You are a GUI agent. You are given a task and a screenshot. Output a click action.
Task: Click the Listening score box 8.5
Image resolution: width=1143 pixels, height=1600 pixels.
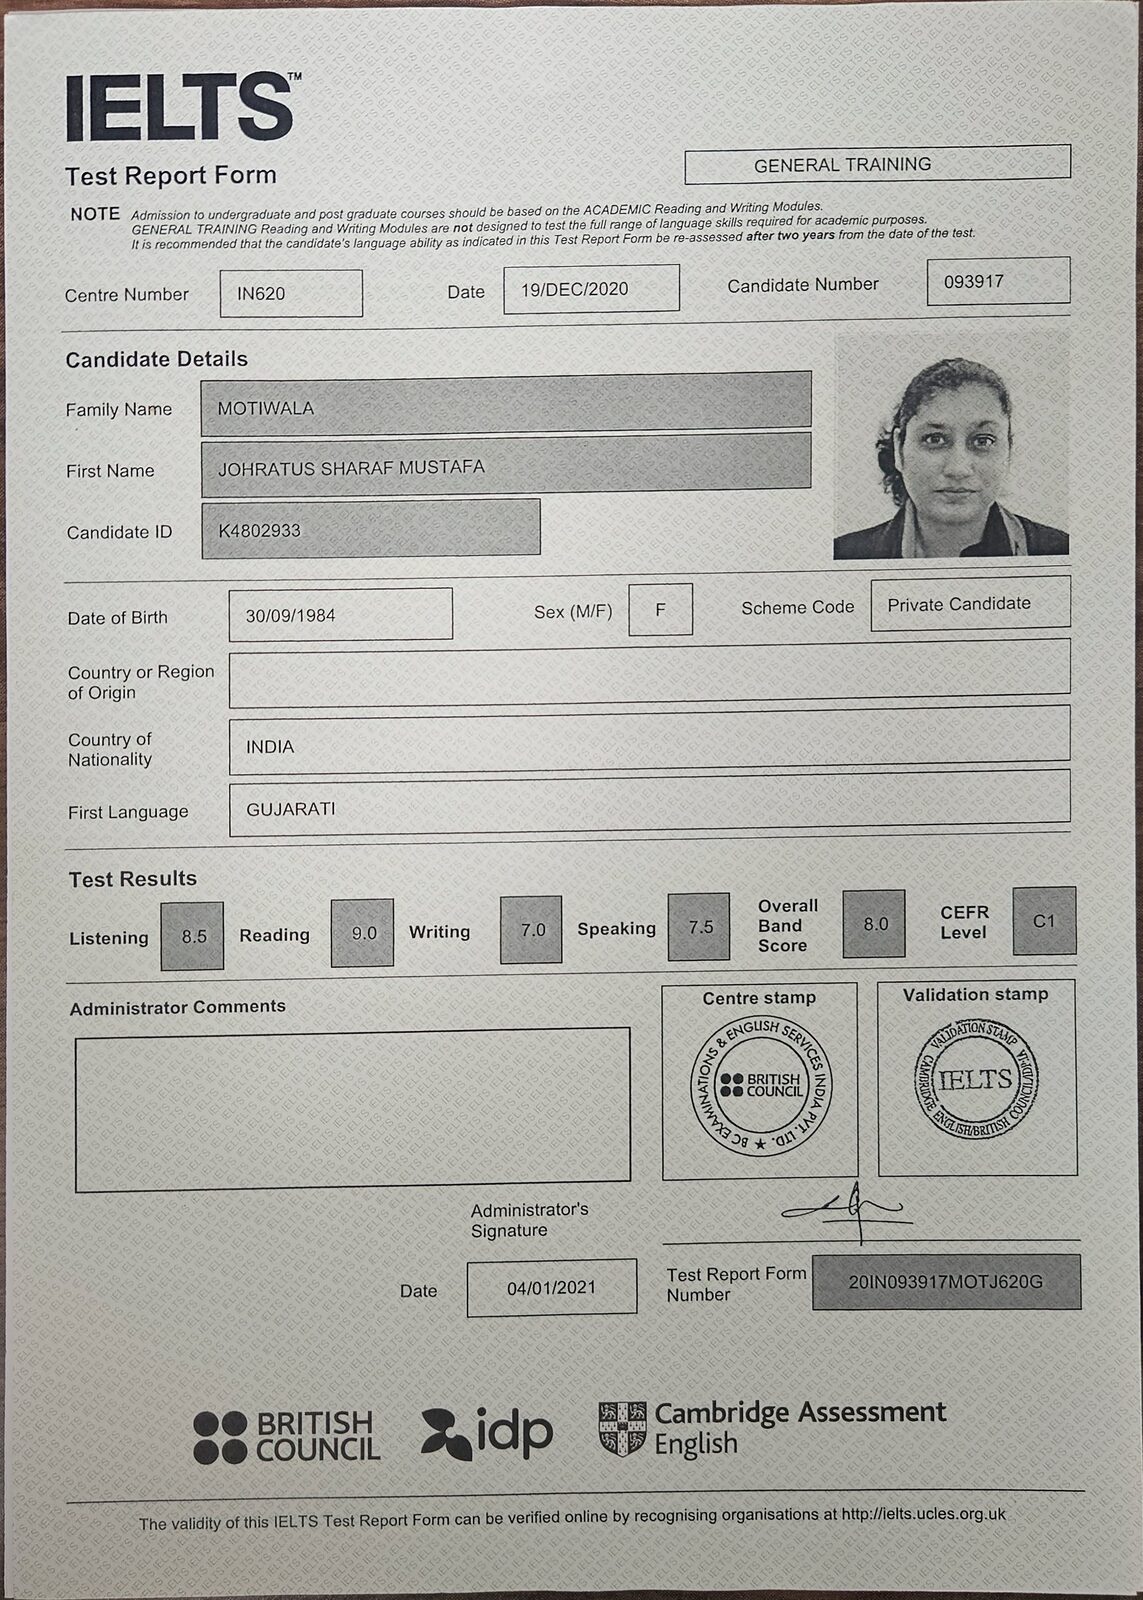192,936
